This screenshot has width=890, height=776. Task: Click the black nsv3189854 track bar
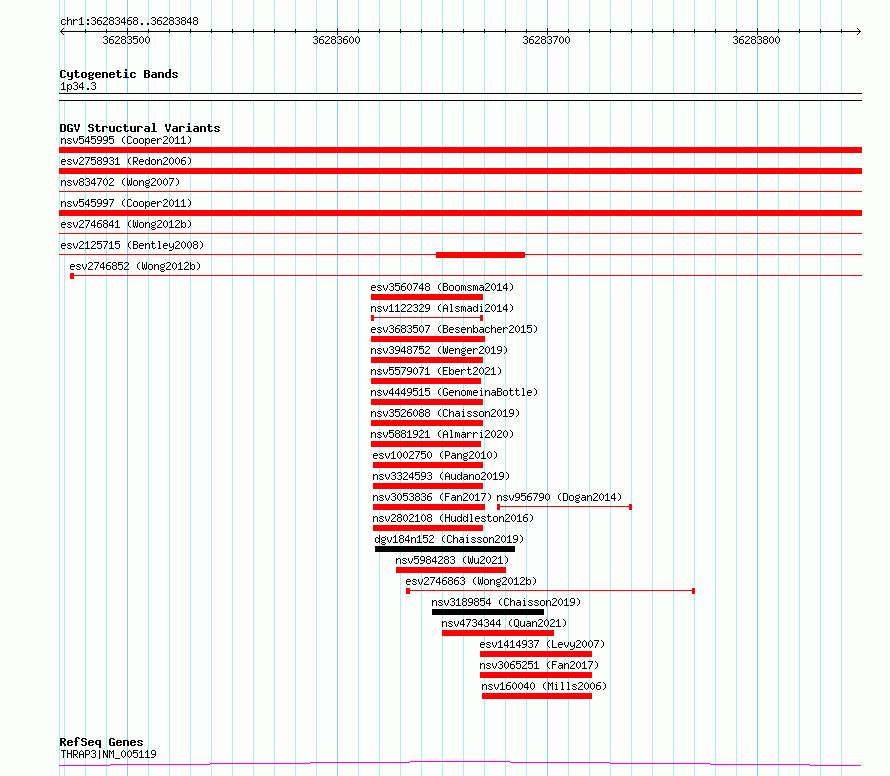tap(488, 612)
